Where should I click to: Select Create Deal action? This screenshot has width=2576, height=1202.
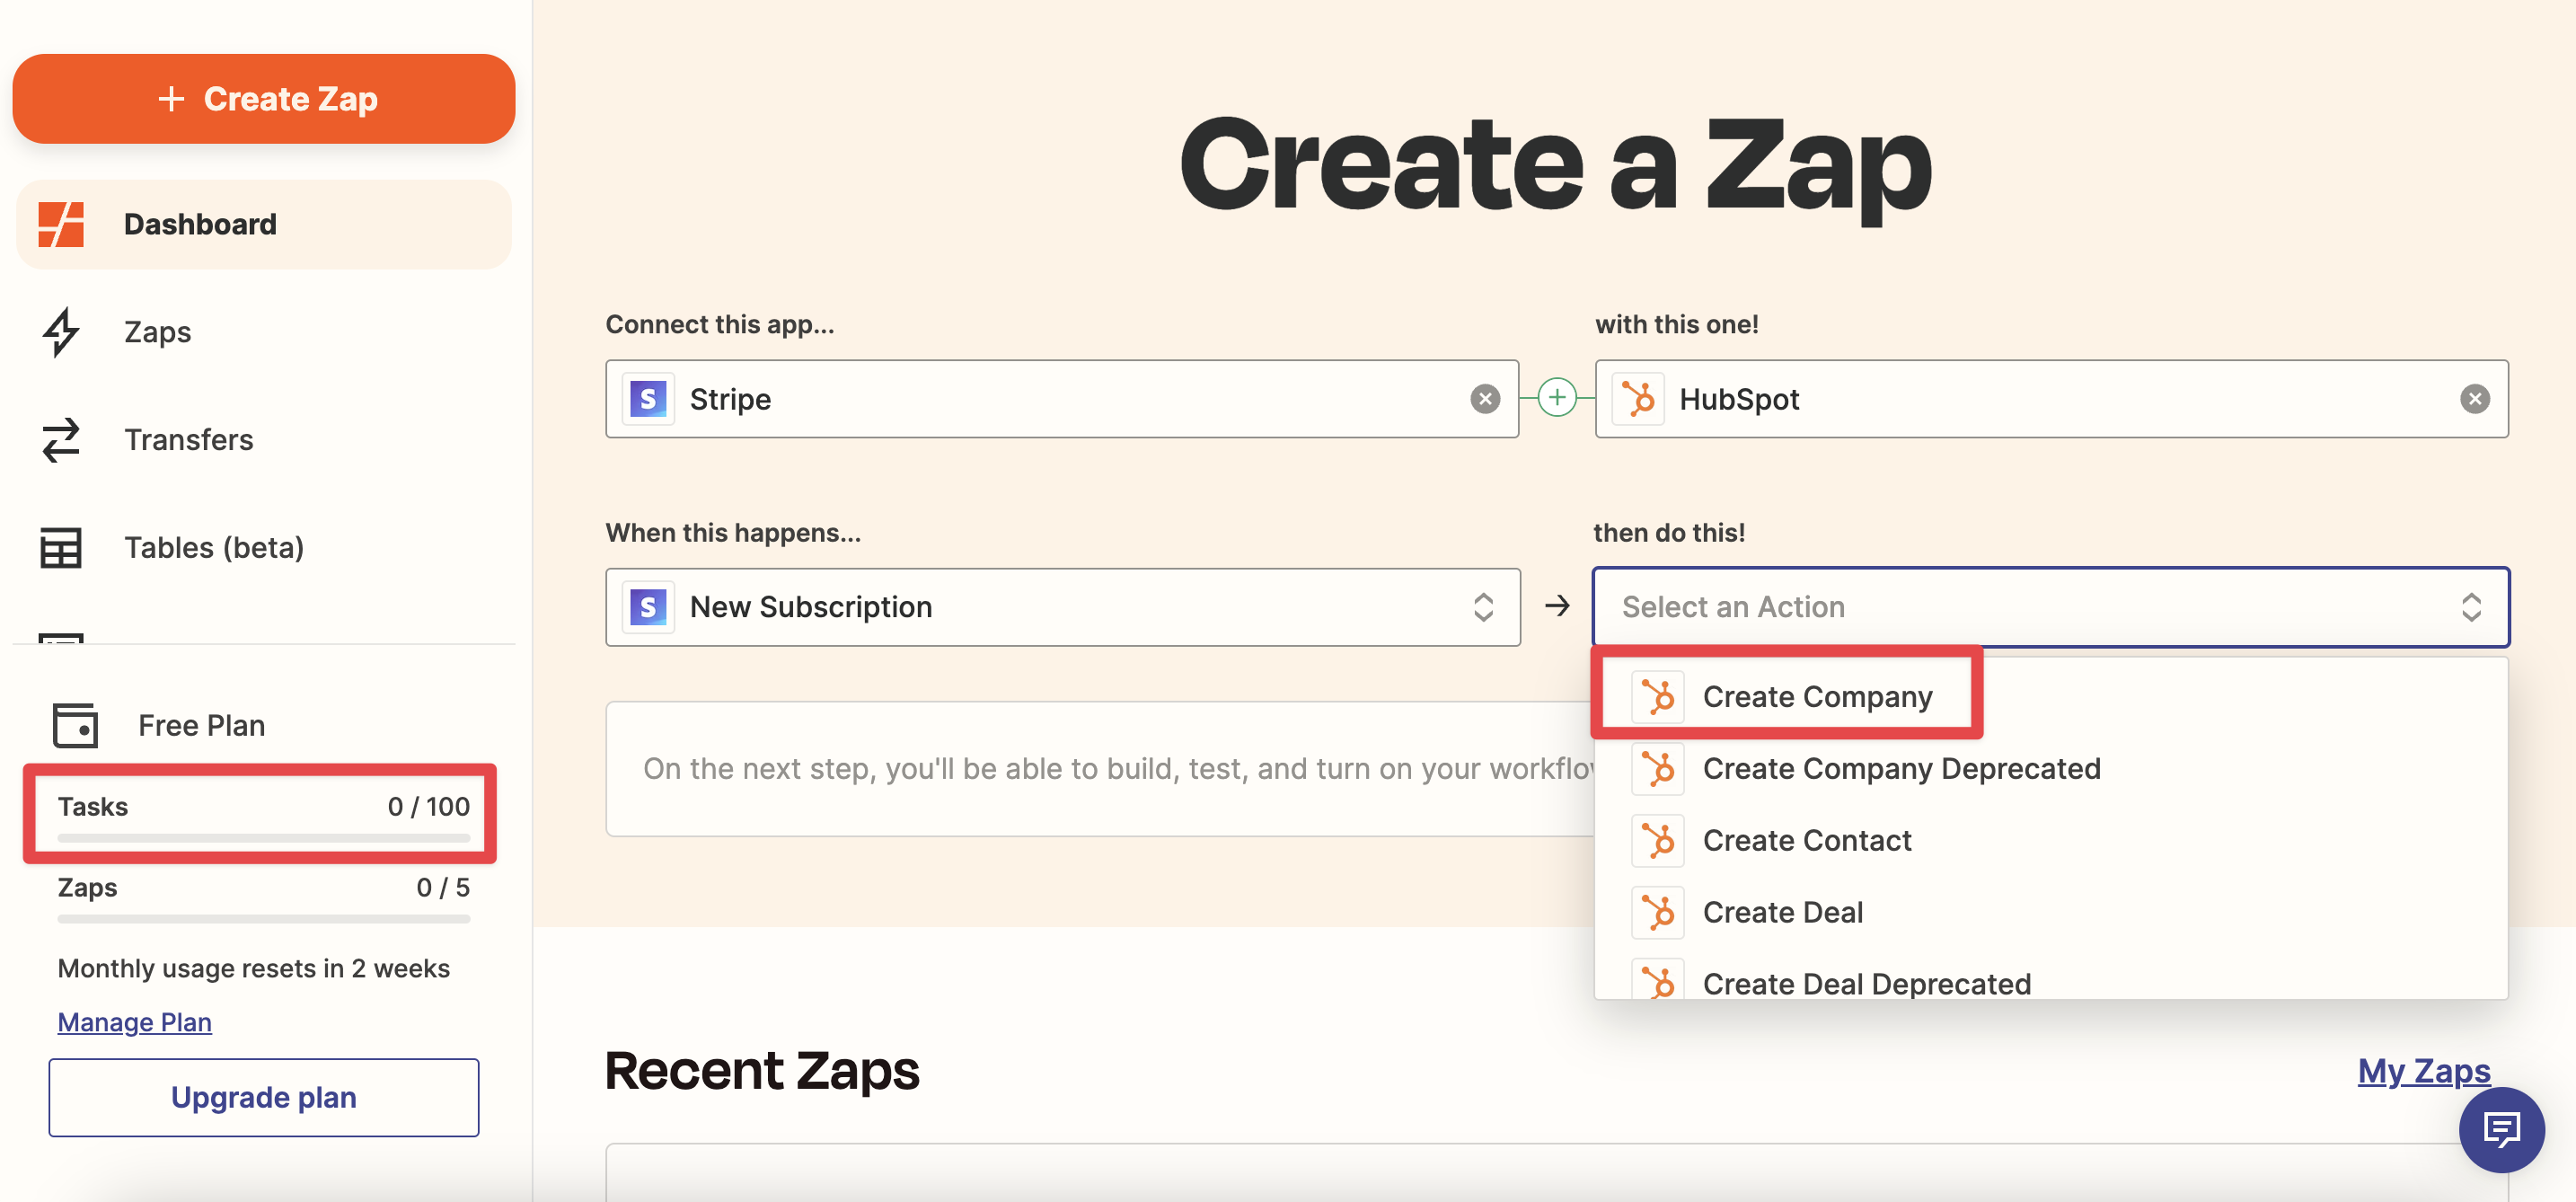coord(2051,913)
